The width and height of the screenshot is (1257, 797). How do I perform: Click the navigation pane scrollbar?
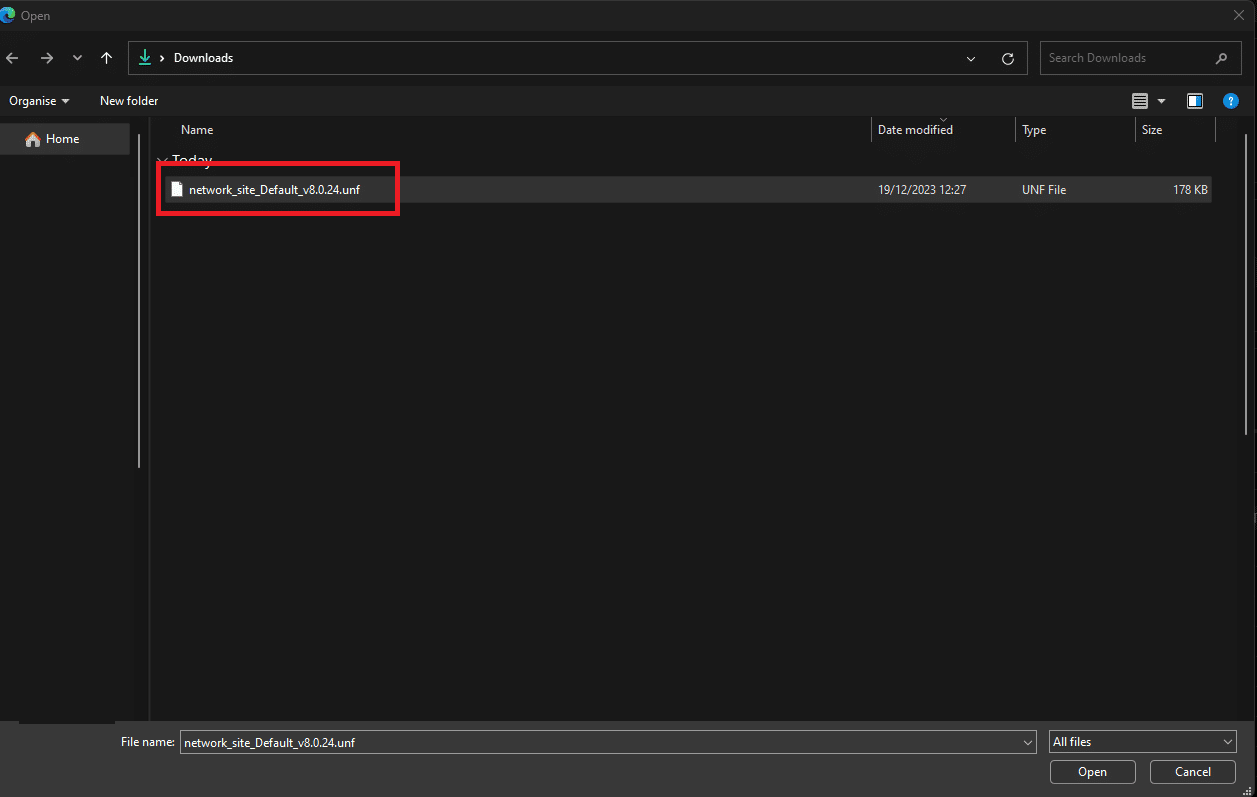tap(139, 300)
